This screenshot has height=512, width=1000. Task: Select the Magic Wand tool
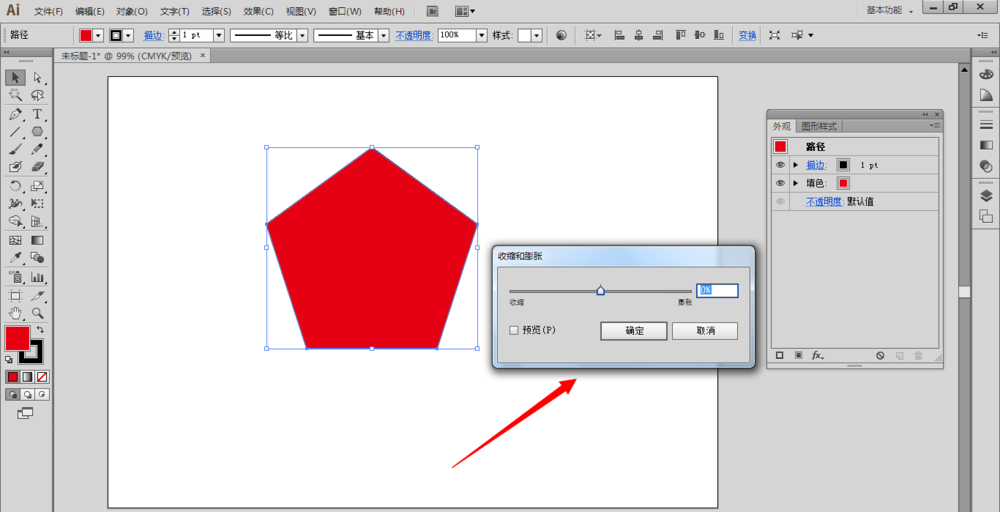point(16,96)
